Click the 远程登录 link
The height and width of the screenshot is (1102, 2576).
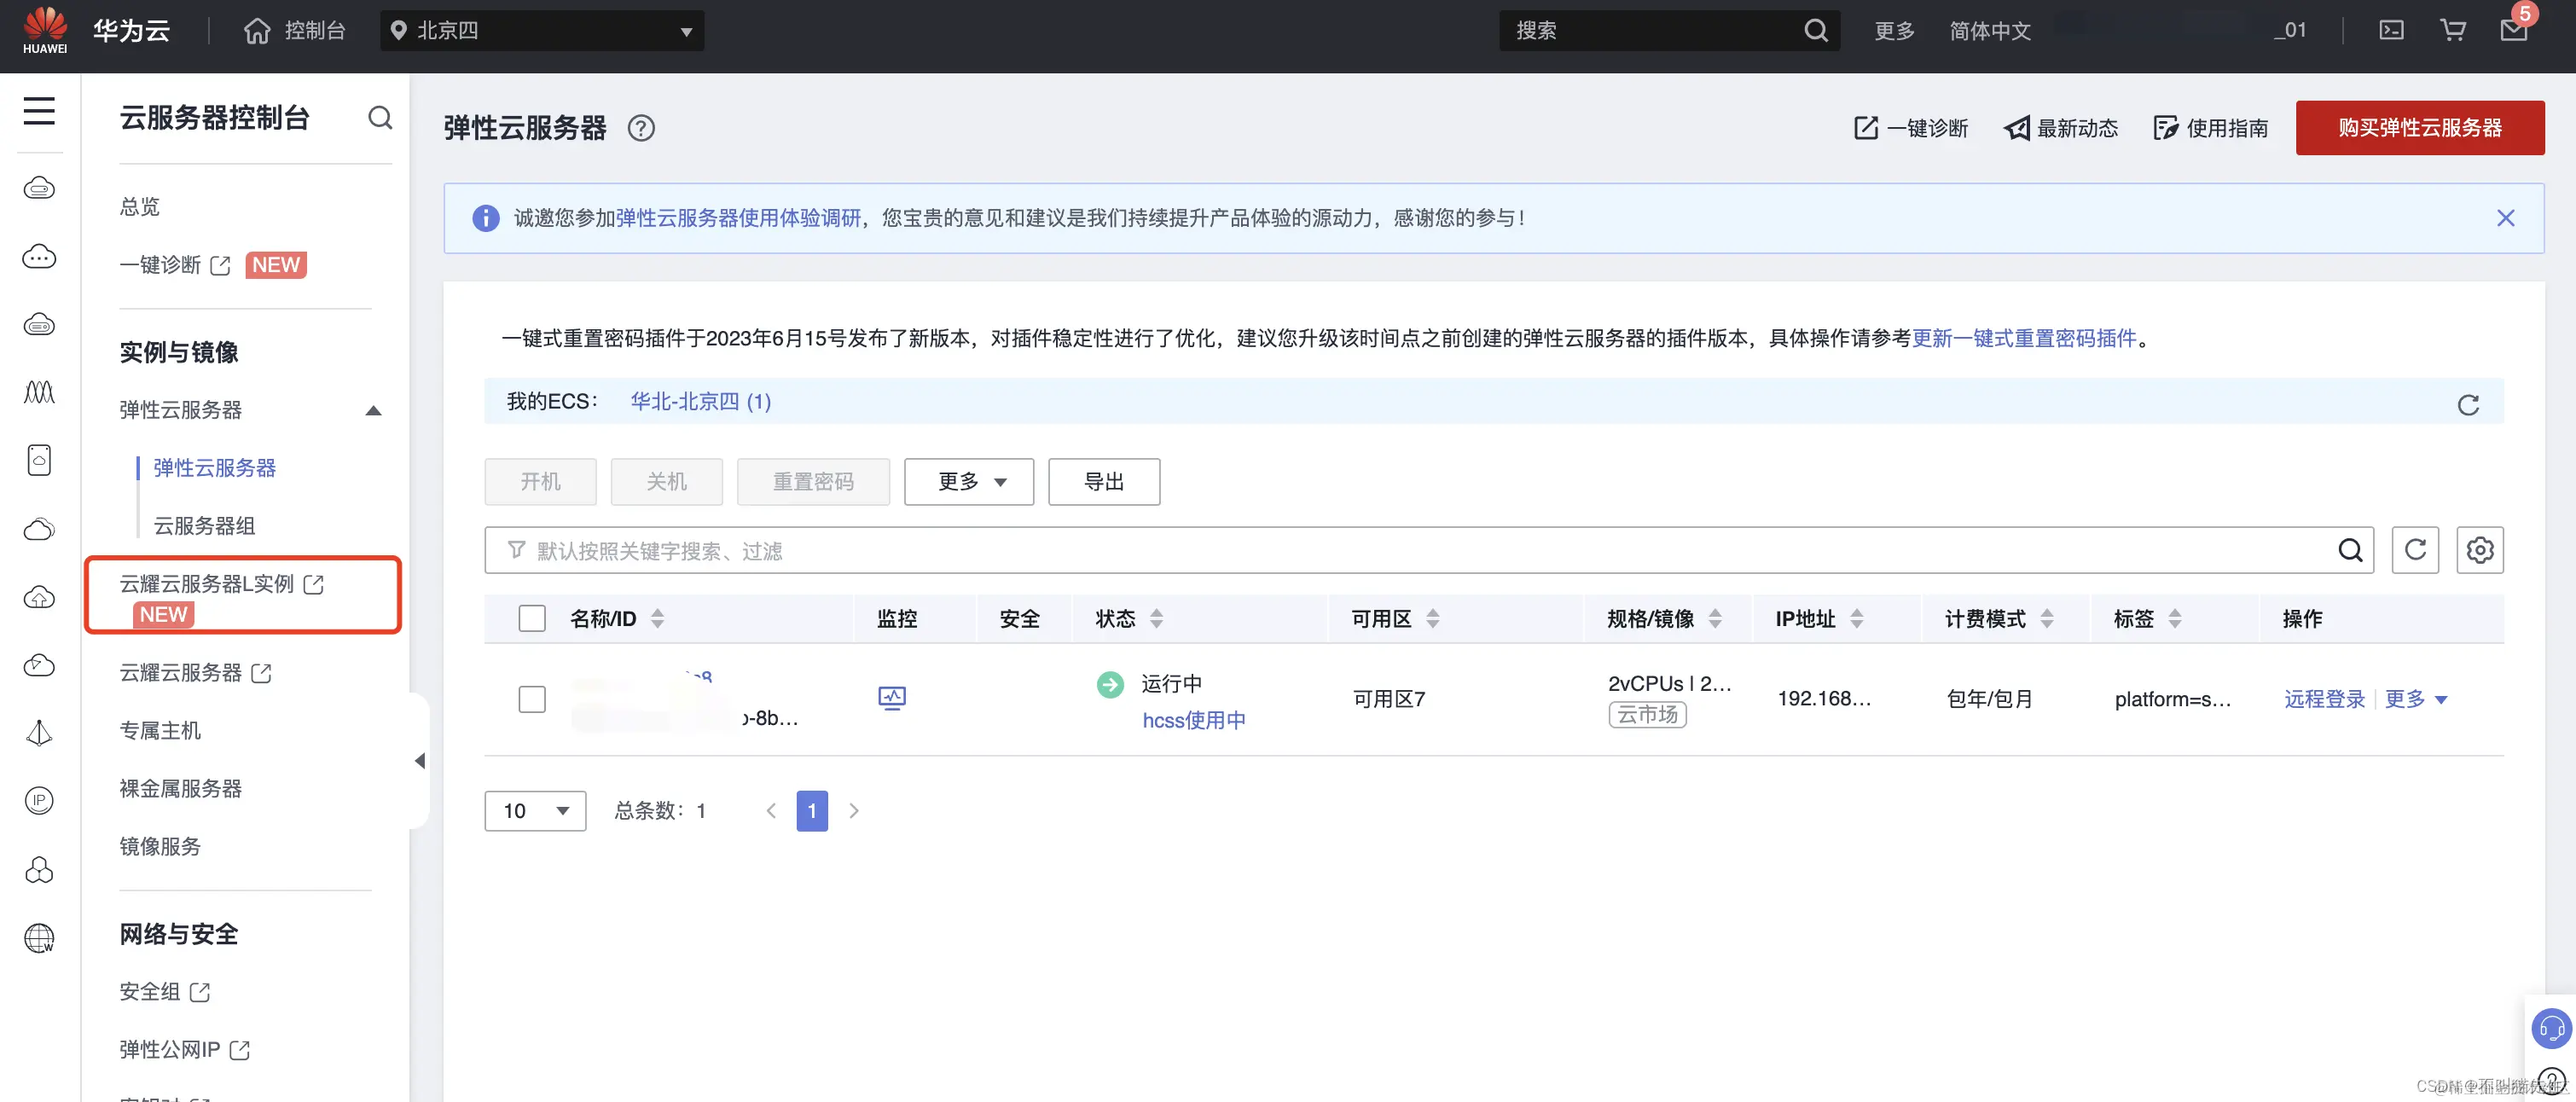[x=2324, y=699]
